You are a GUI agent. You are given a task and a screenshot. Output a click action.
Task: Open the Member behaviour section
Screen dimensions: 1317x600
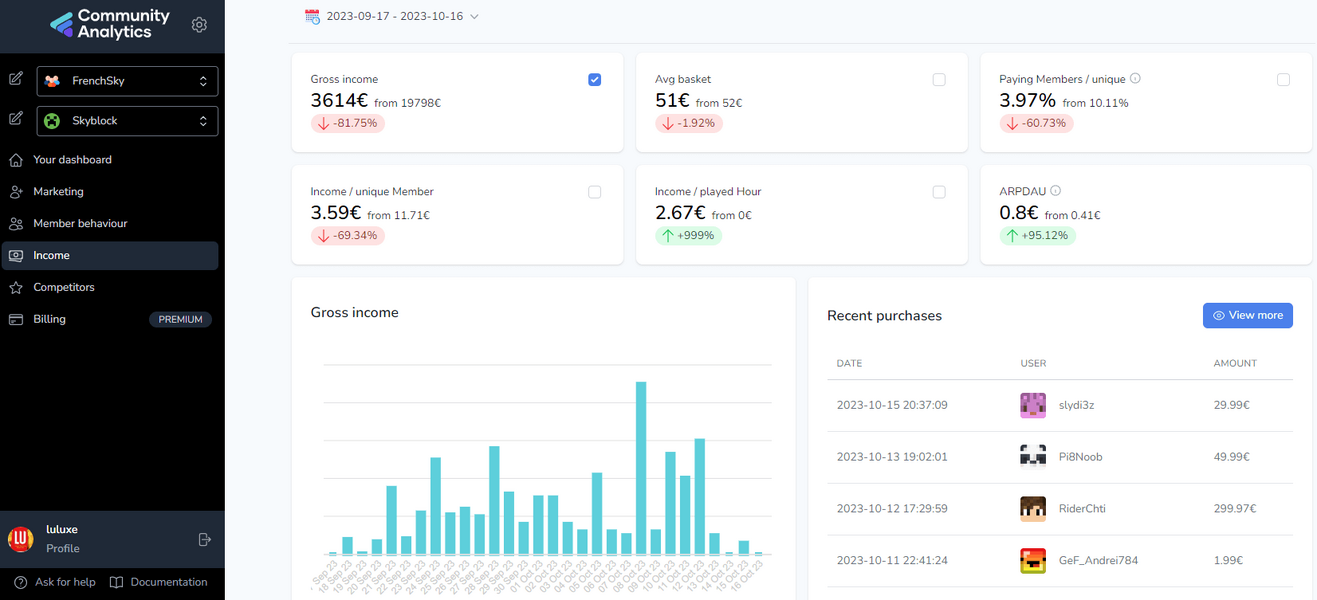point(82,223)
